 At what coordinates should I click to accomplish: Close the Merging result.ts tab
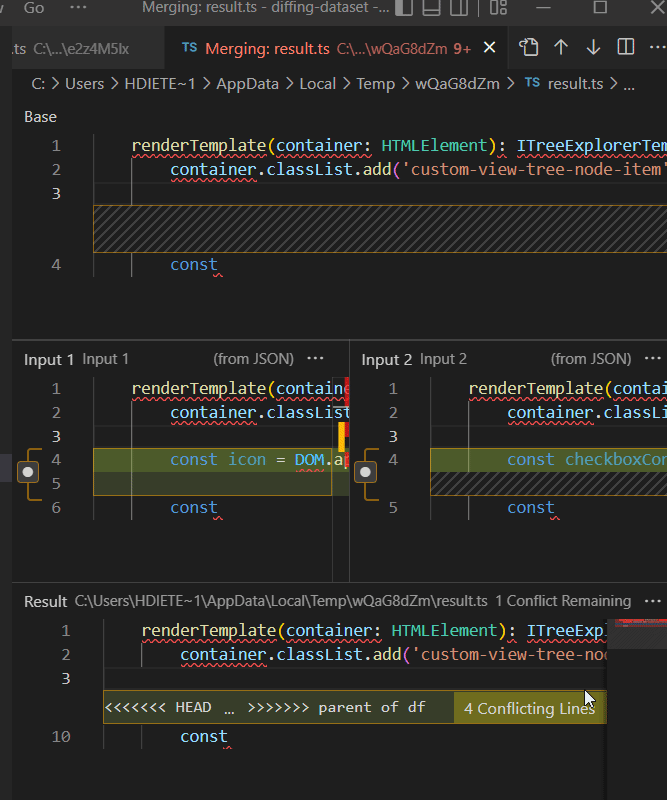(488, 47)
